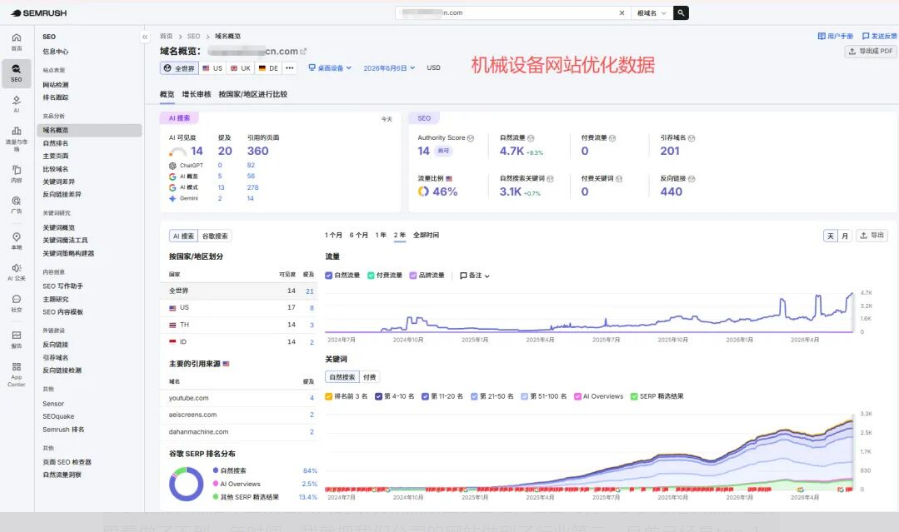Screen dimensions: 899x532
Task: Click the Semrush logo
Action: point(38,13)
